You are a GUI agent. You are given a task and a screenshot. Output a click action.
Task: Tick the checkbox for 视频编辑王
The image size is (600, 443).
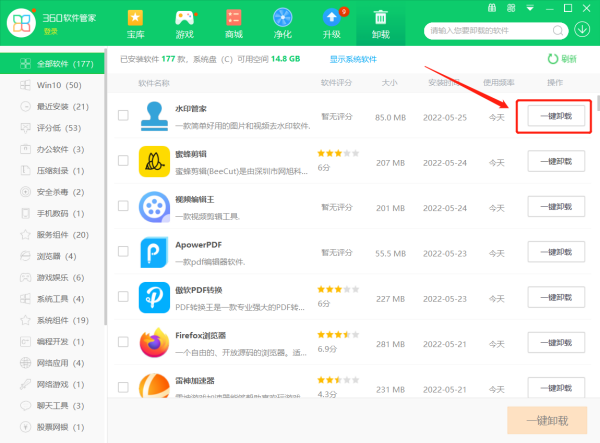coord(123,206)
